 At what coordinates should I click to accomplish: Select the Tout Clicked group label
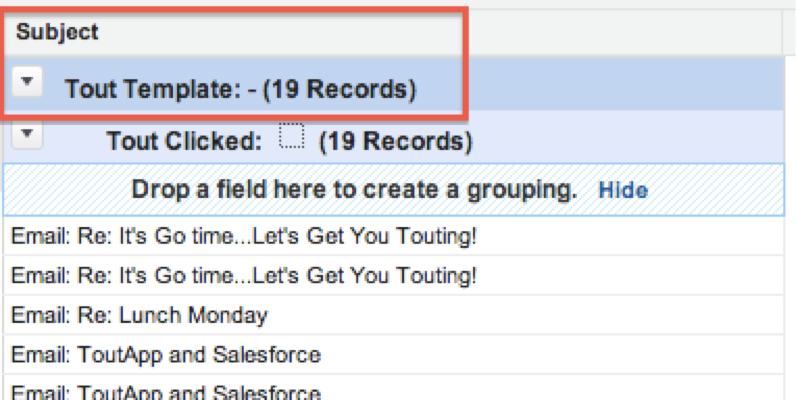point(183,141)
